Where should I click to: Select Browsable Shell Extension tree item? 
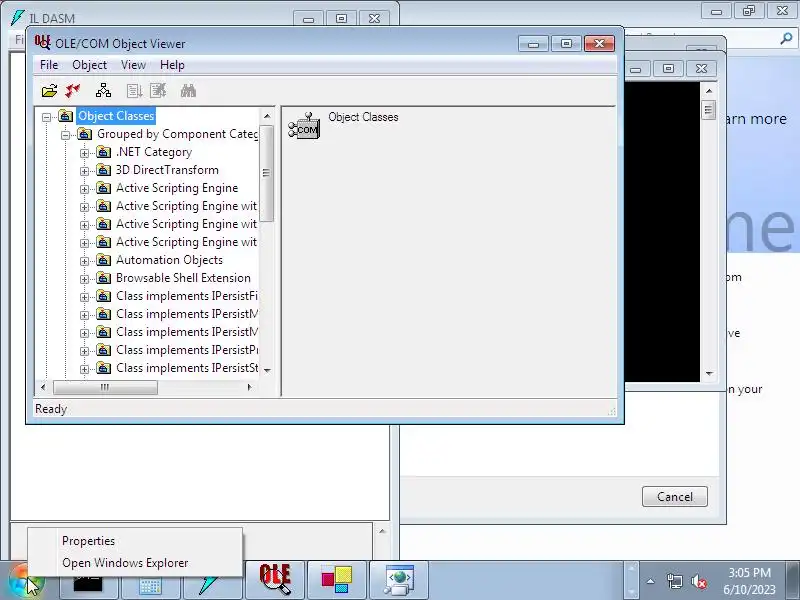pyautogui.click(x=184, y=278)
